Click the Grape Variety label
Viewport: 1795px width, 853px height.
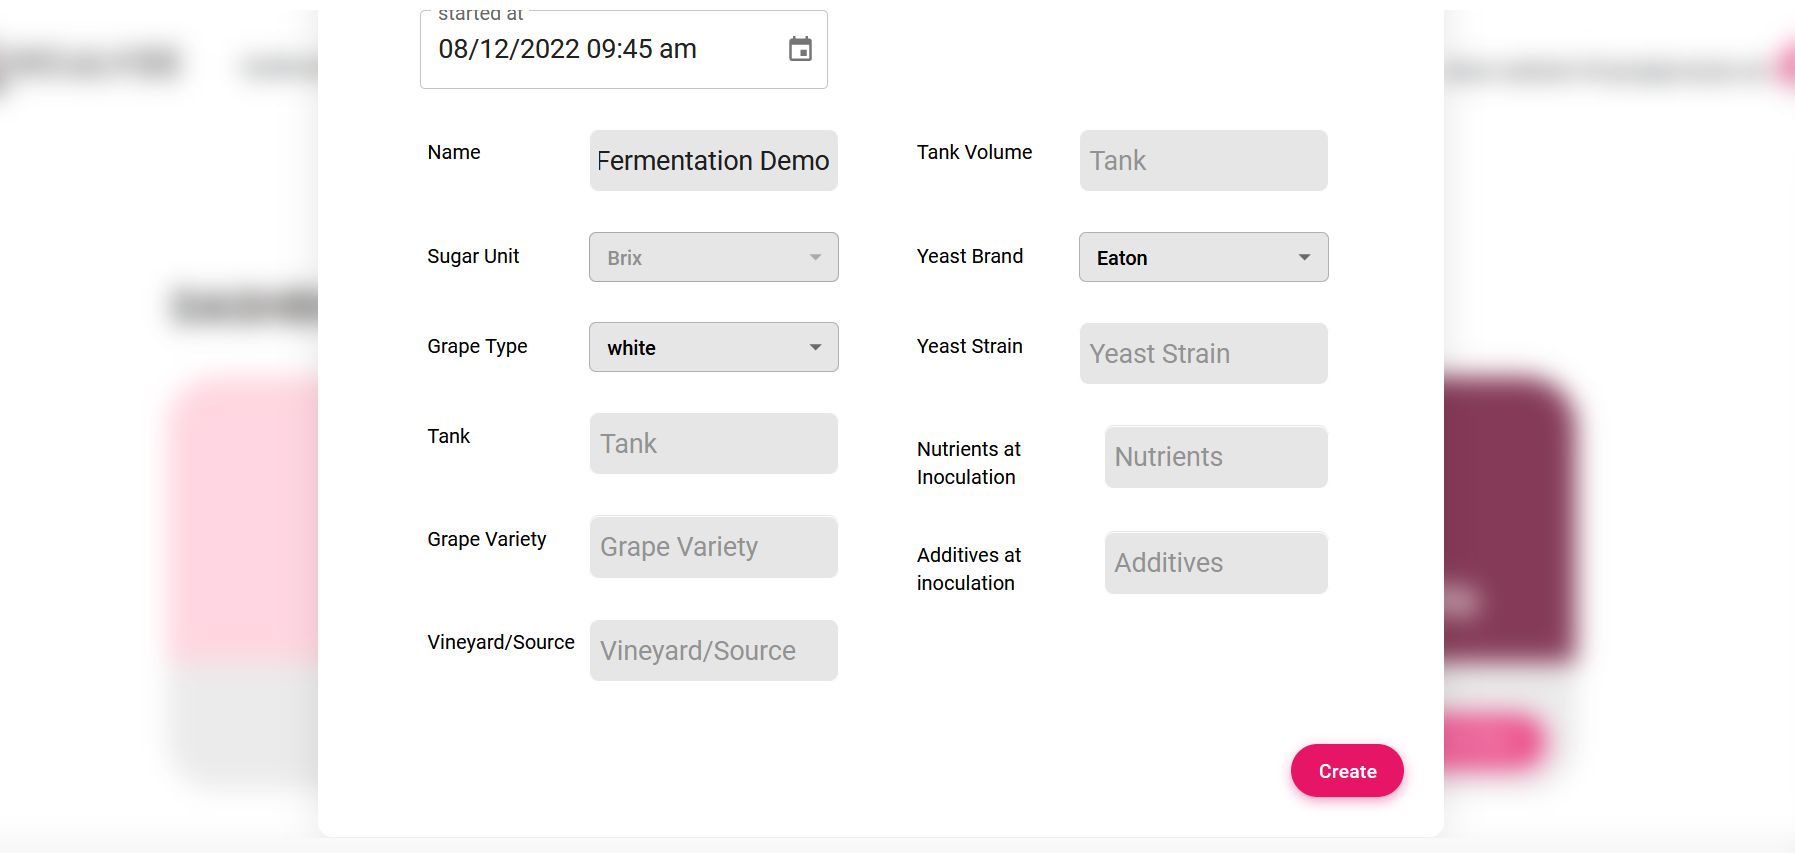[x=486, y=539]
